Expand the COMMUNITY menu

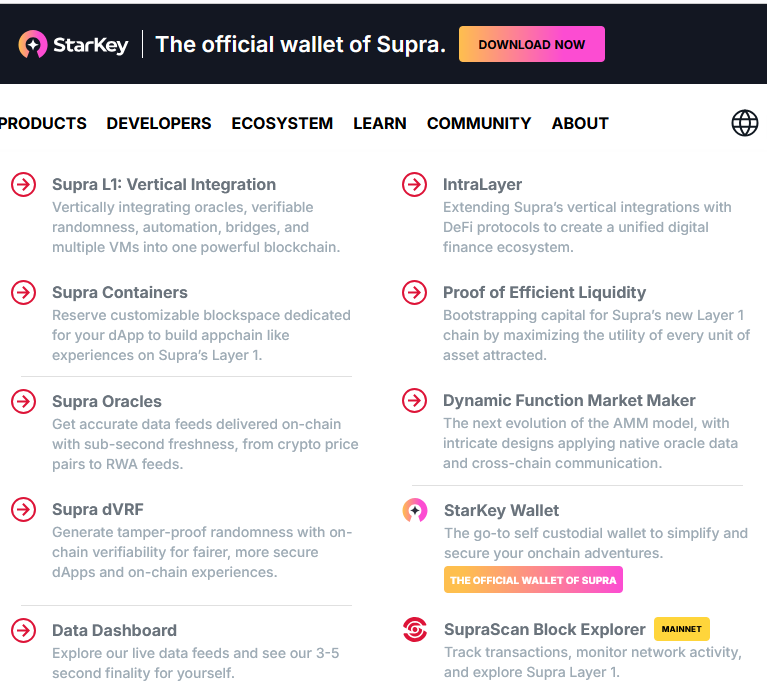click(x=479, y=123)
